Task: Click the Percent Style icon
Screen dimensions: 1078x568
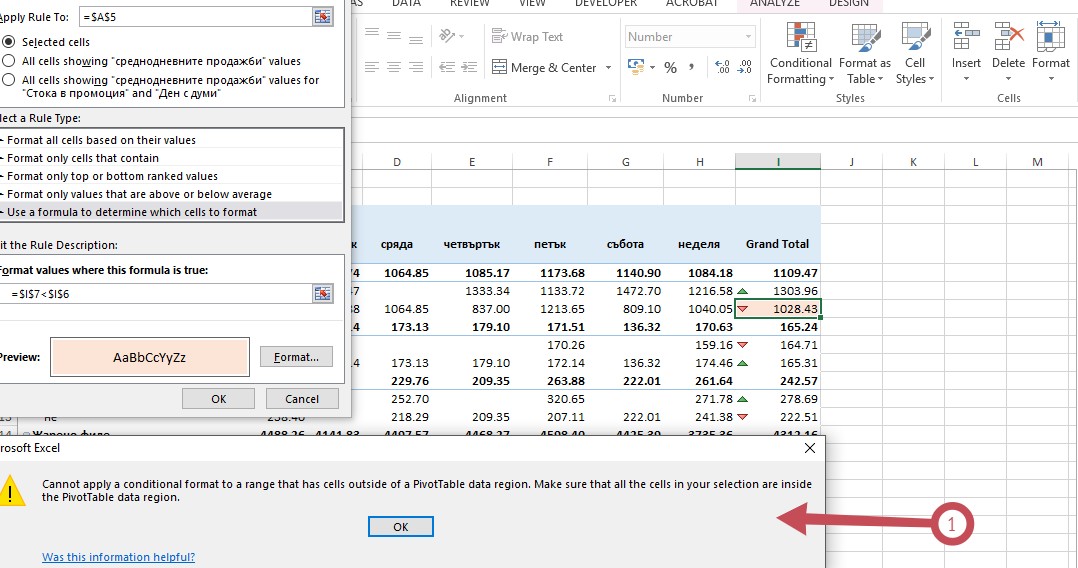Action: (x=670, y=68)
